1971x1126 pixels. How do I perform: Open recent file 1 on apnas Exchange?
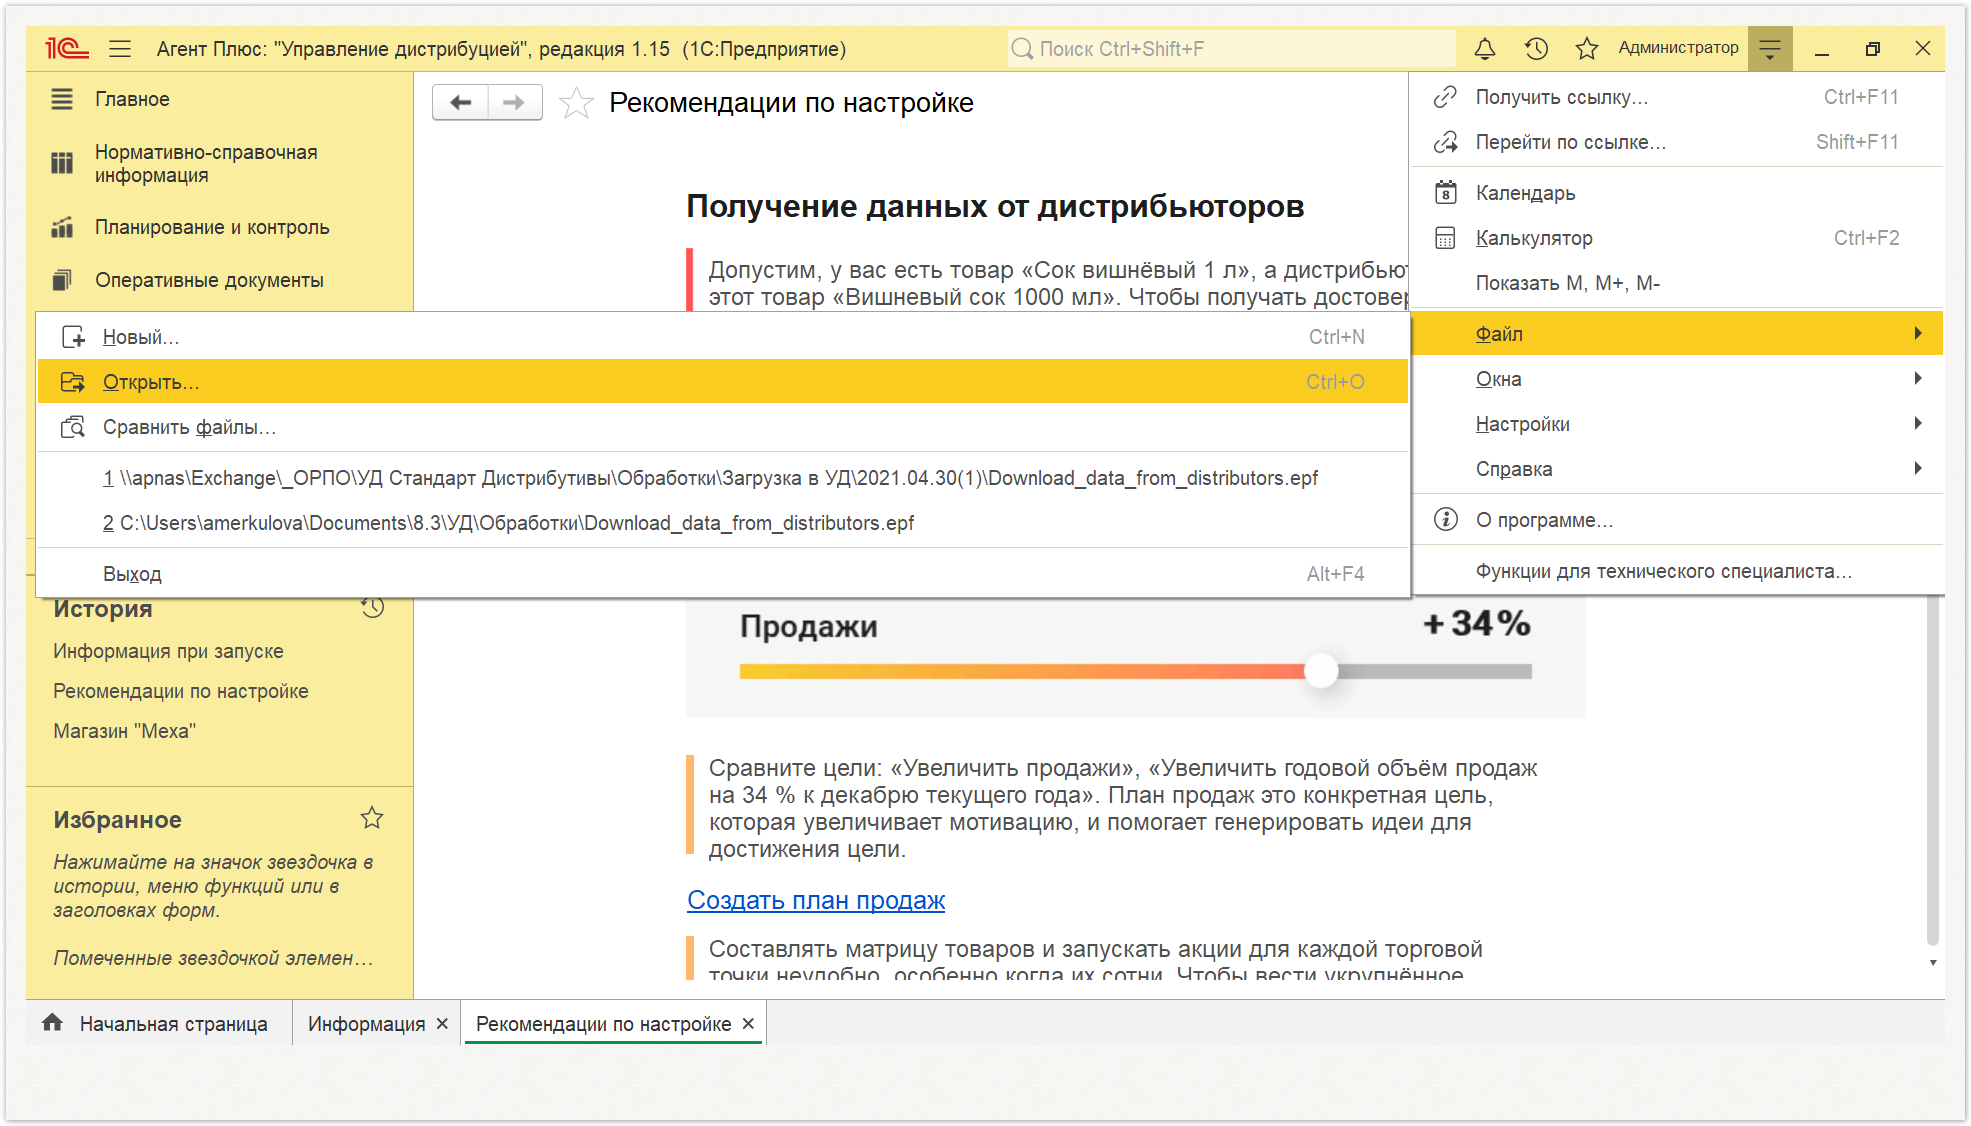723,478
